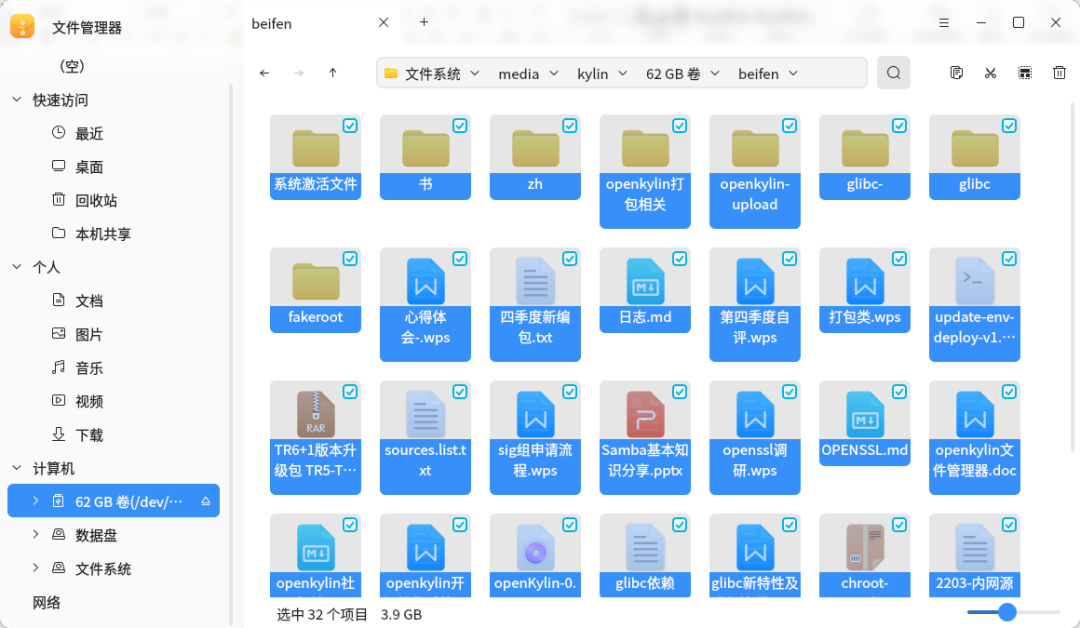The width and height of the screenshot is (1080, 628).
Task: Select the Samba基本知识分享.pptx file icon
Action: pos(645,414)
